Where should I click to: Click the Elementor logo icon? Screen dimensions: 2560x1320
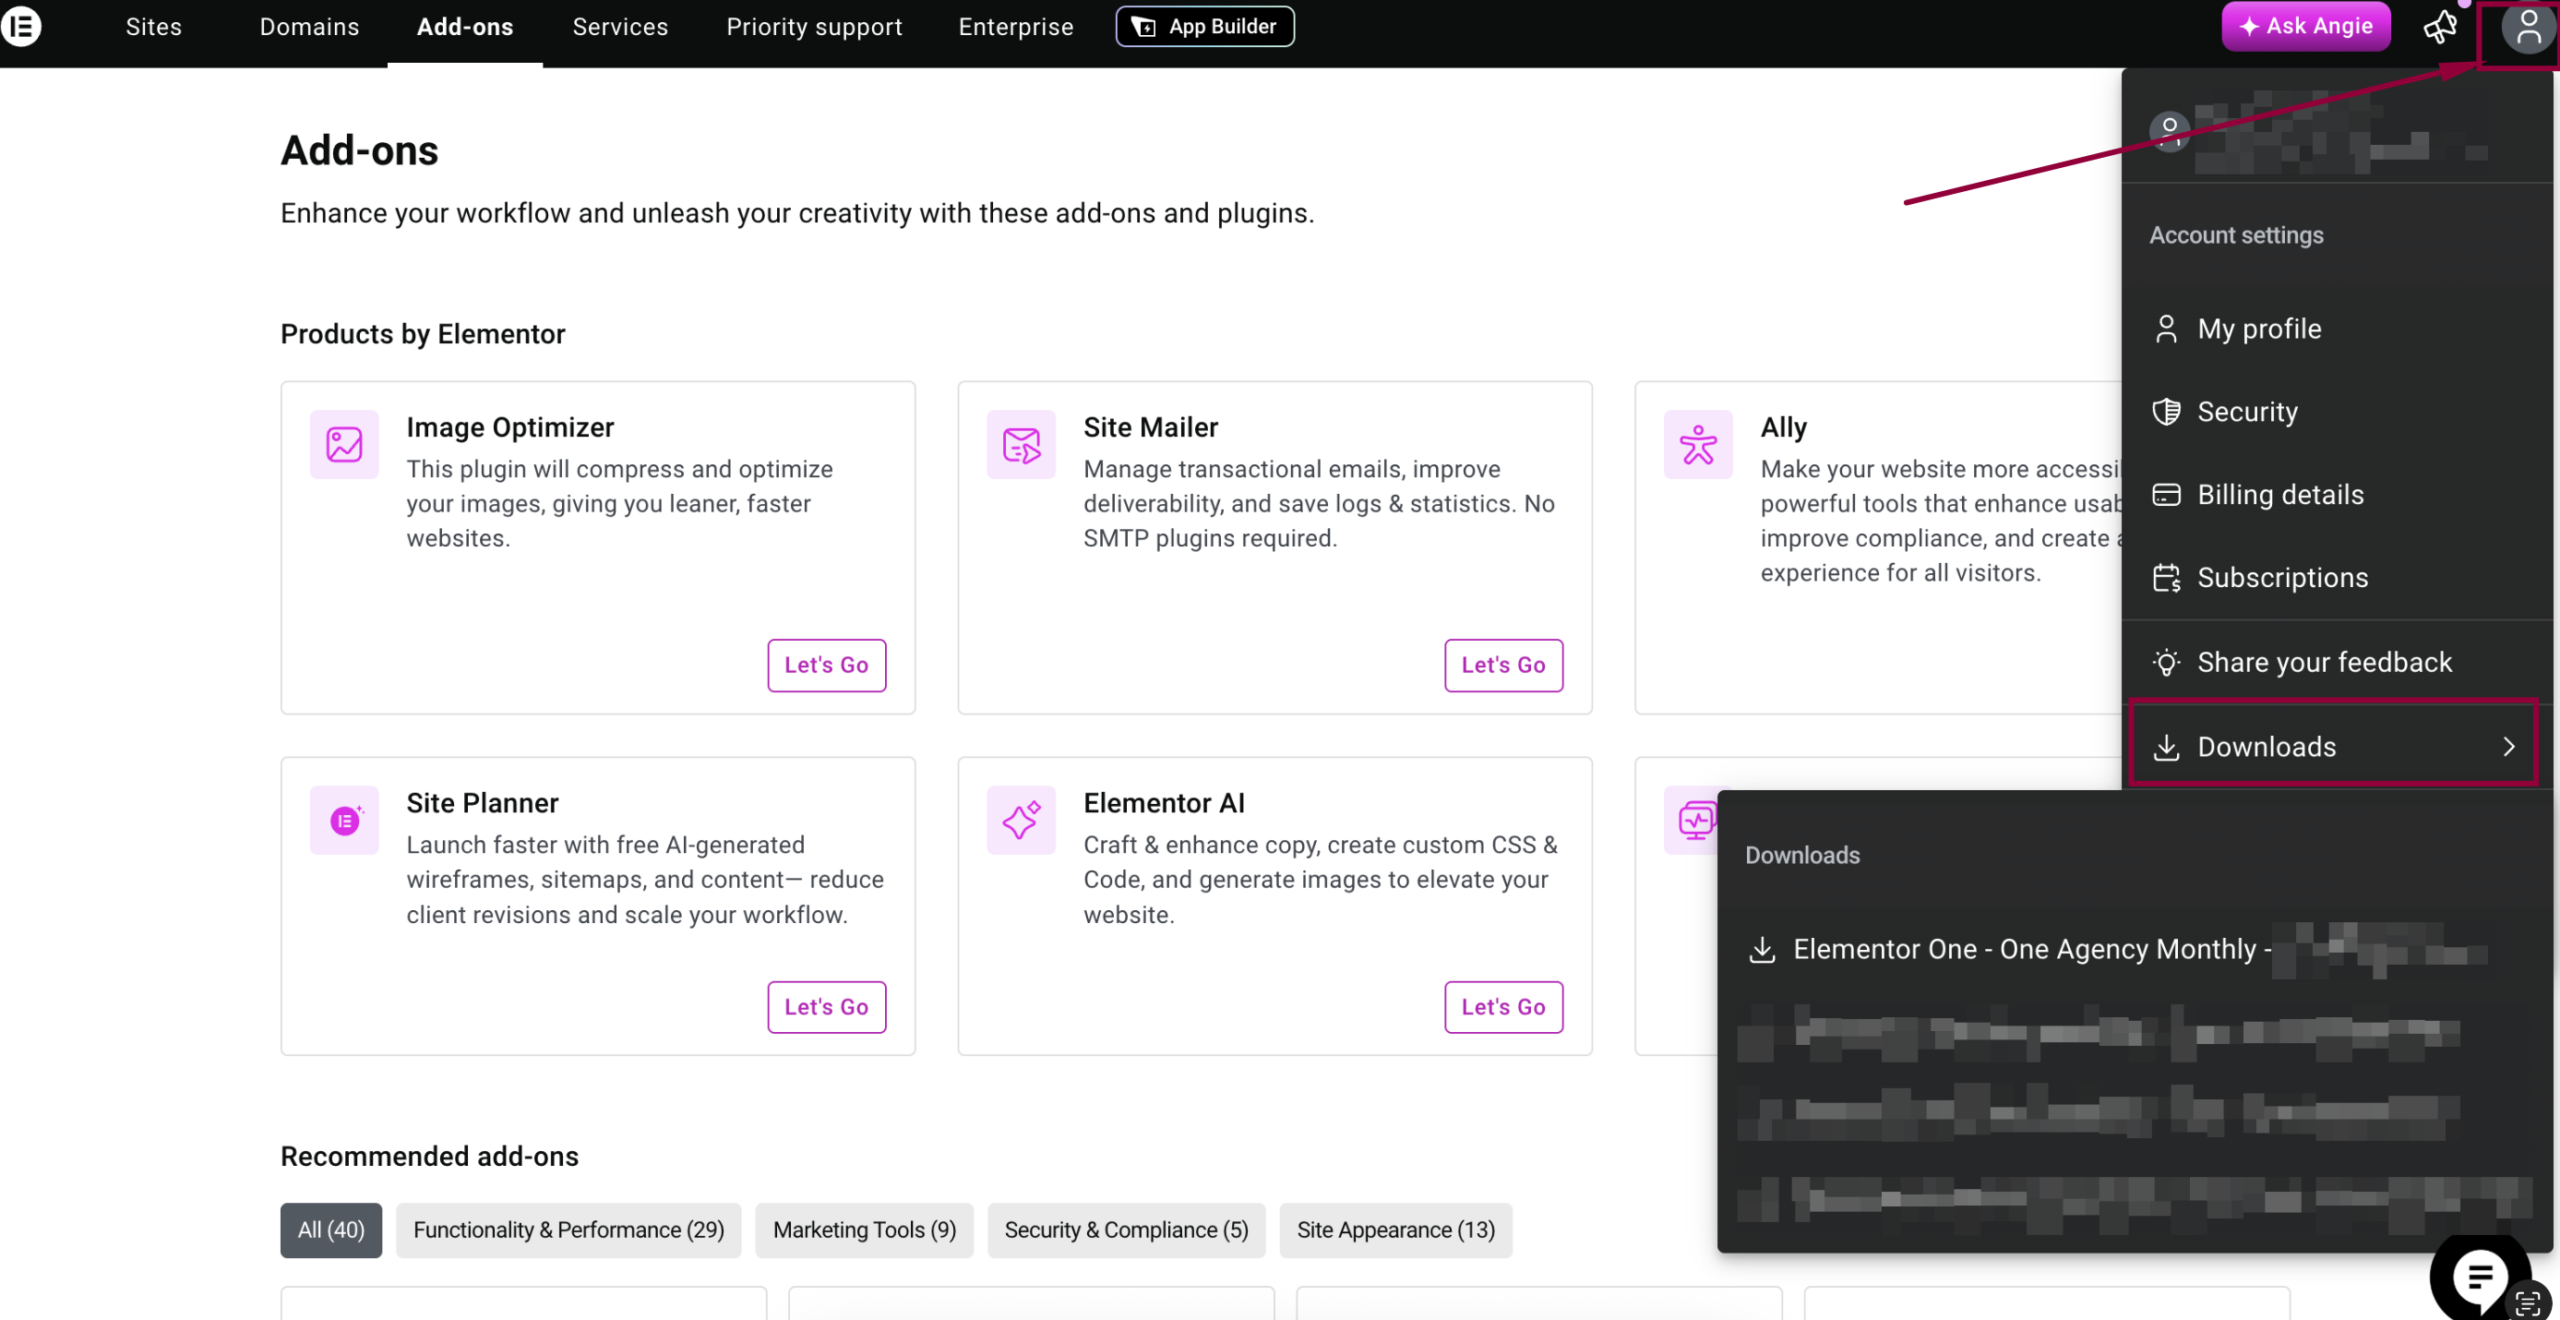(21, 26)
